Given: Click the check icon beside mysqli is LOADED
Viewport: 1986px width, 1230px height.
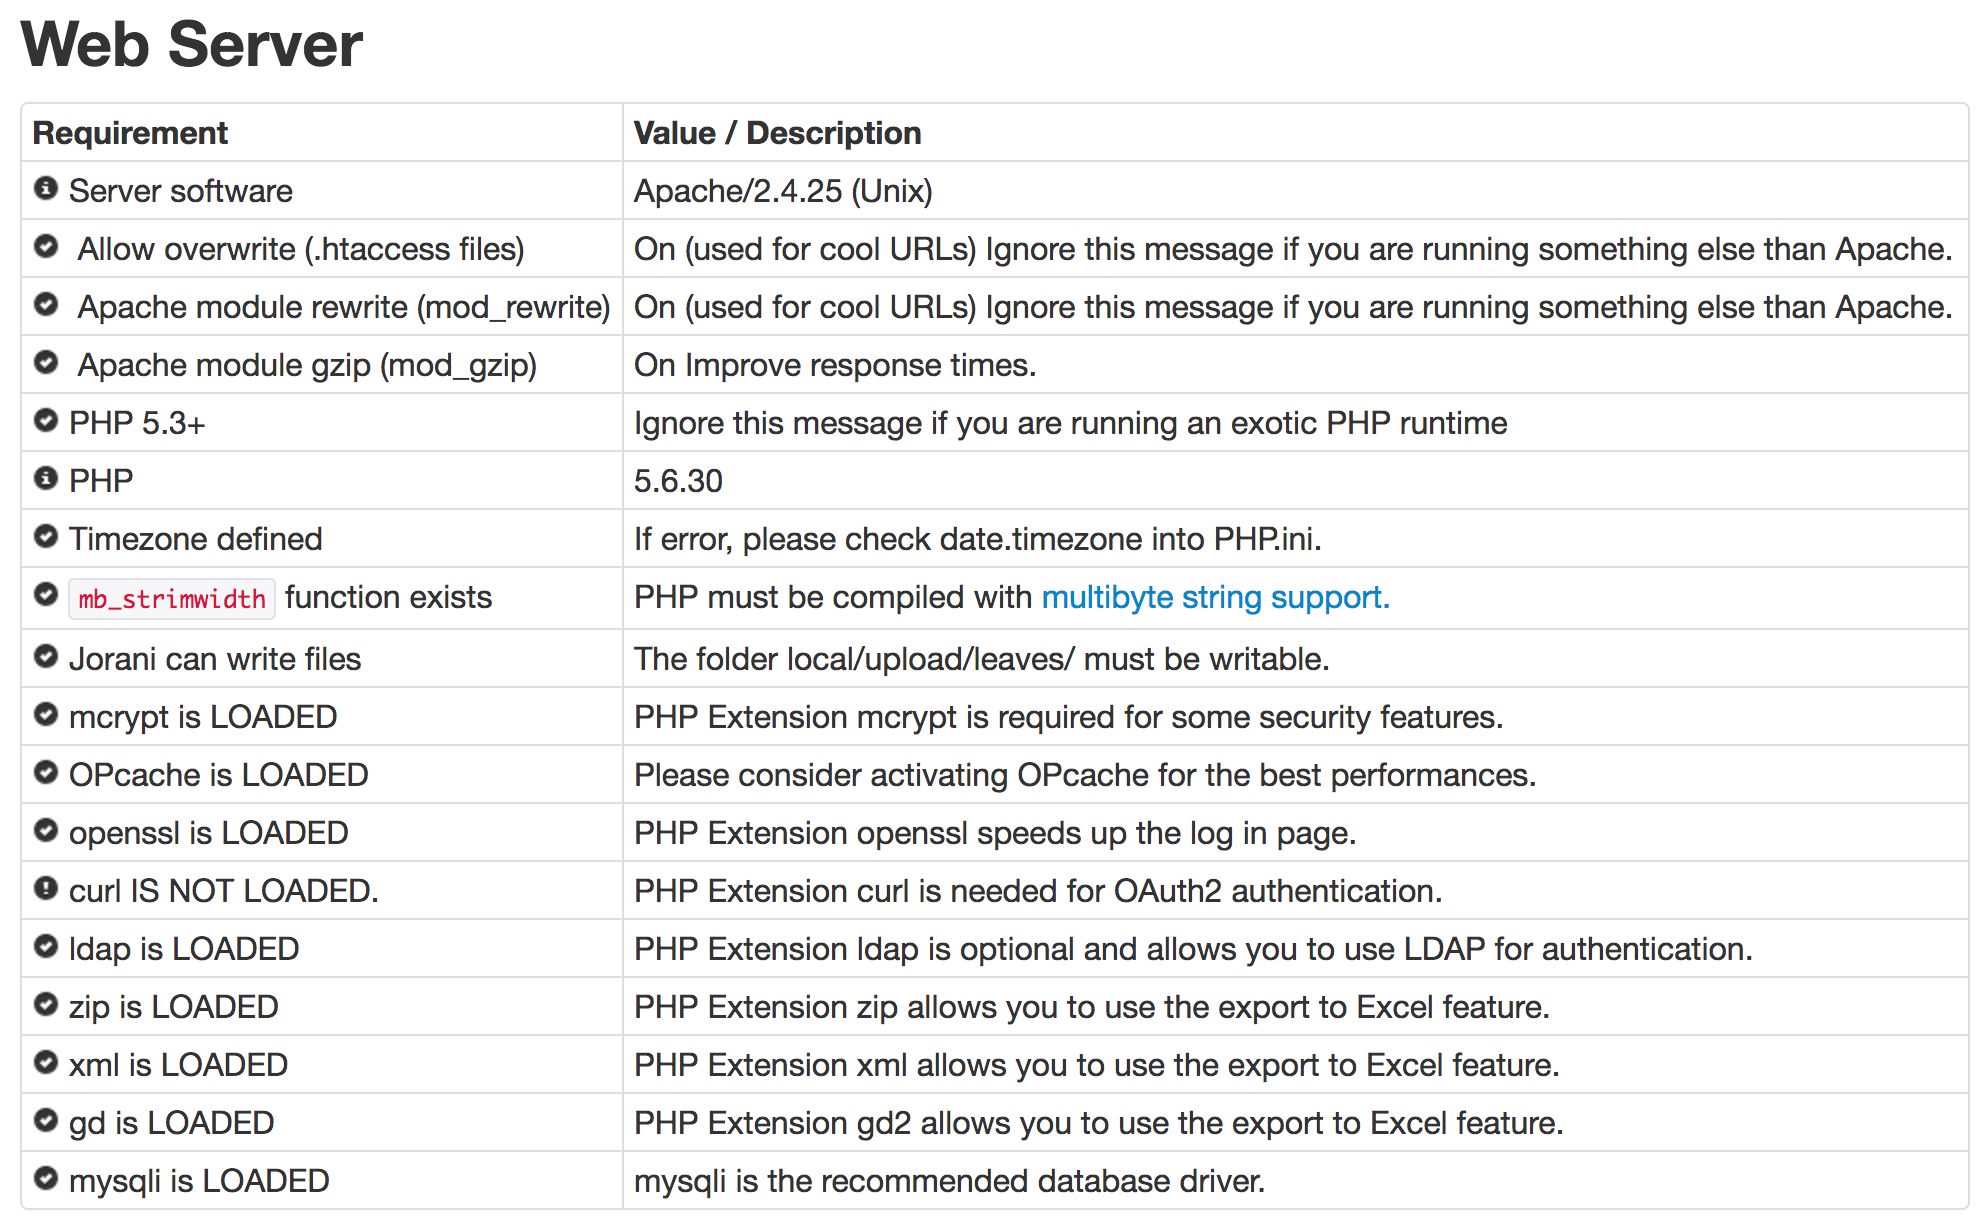Looking at the screenshot, I should coord(46,1178).
